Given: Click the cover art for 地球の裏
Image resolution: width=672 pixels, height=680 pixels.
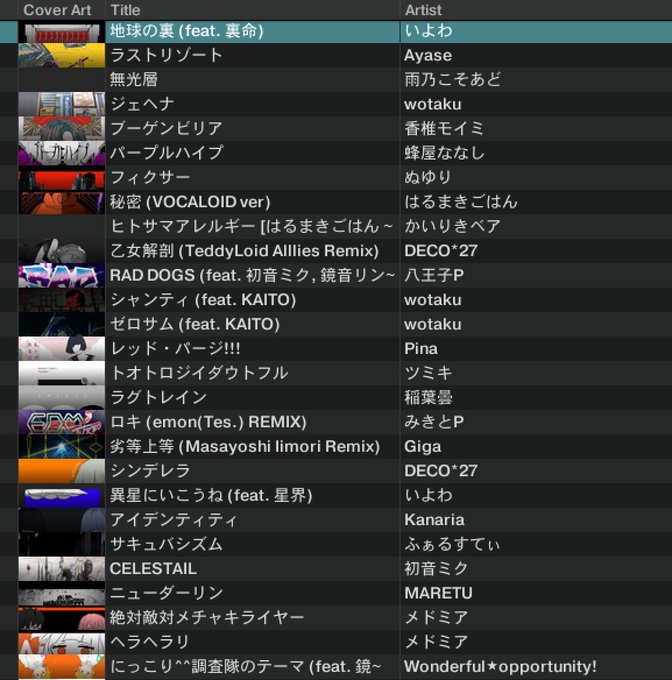Looking at the screenshot, I should (62, 32).
